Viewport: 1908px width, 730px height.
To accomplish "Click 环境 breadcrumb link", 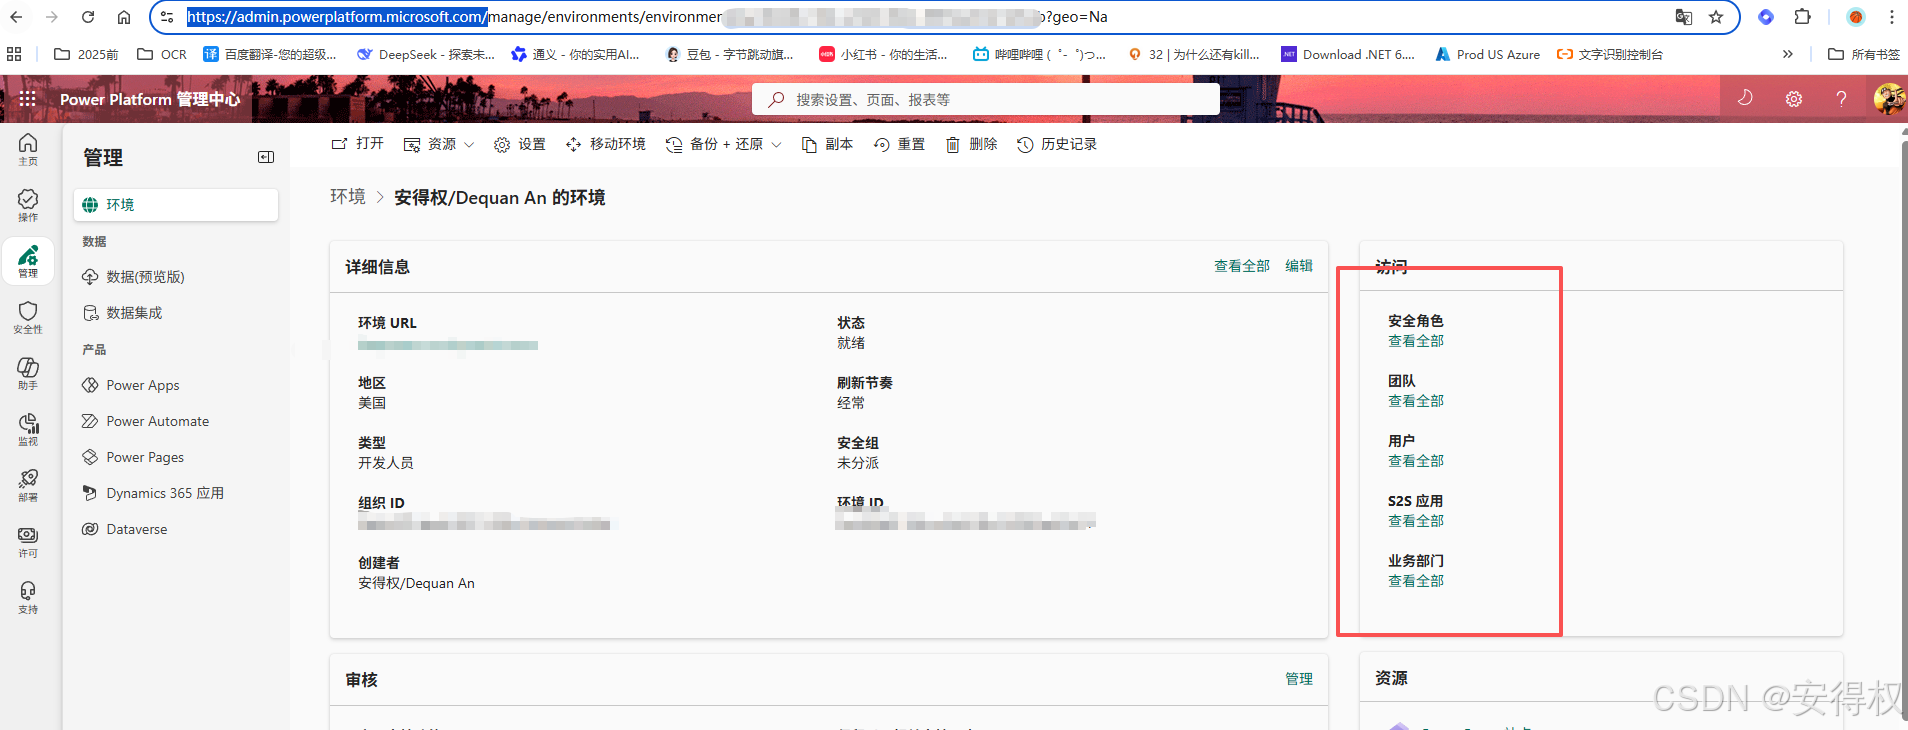I will tap(348, 197).
